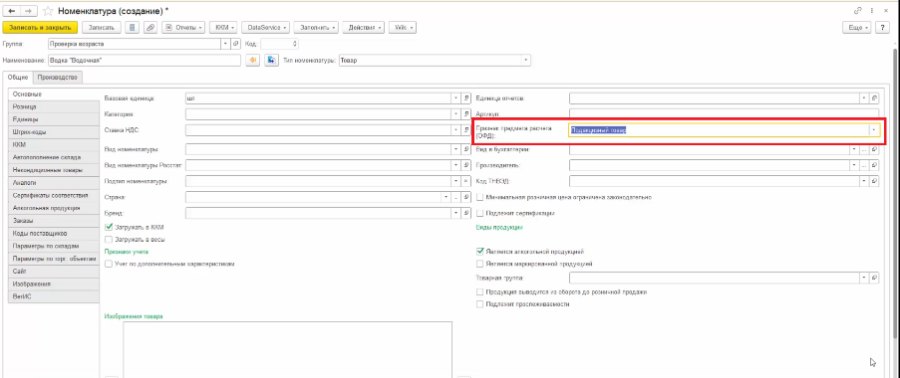Expand Признак предмета расчета dropdown arrow

click(873, 130)
